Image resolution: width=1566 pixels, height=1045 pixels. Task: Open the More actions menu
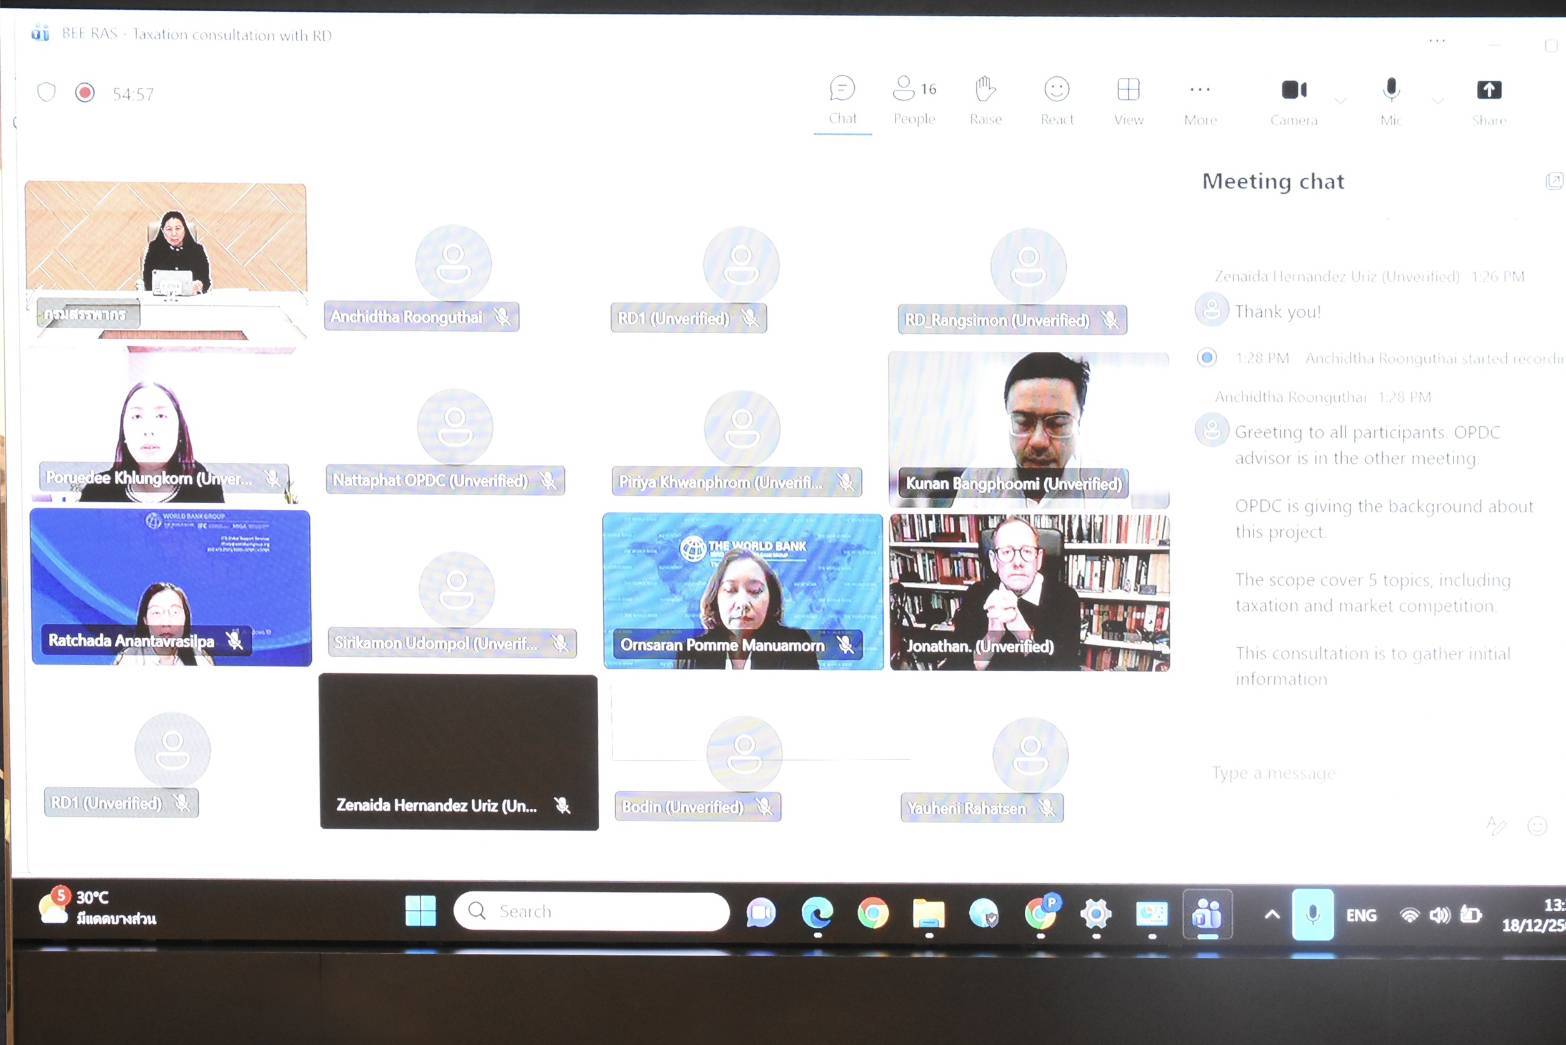(1200, 100)
